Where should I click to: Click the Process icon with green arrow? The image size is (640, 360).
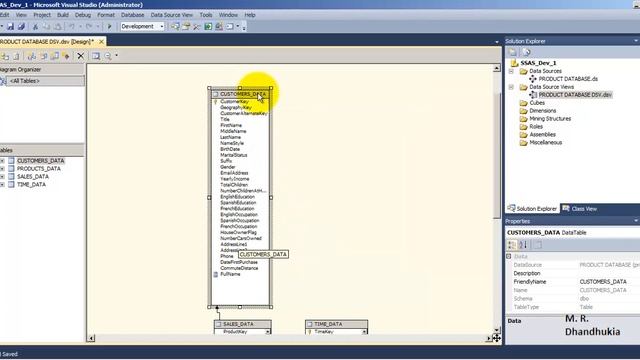[x=208, y=27]
